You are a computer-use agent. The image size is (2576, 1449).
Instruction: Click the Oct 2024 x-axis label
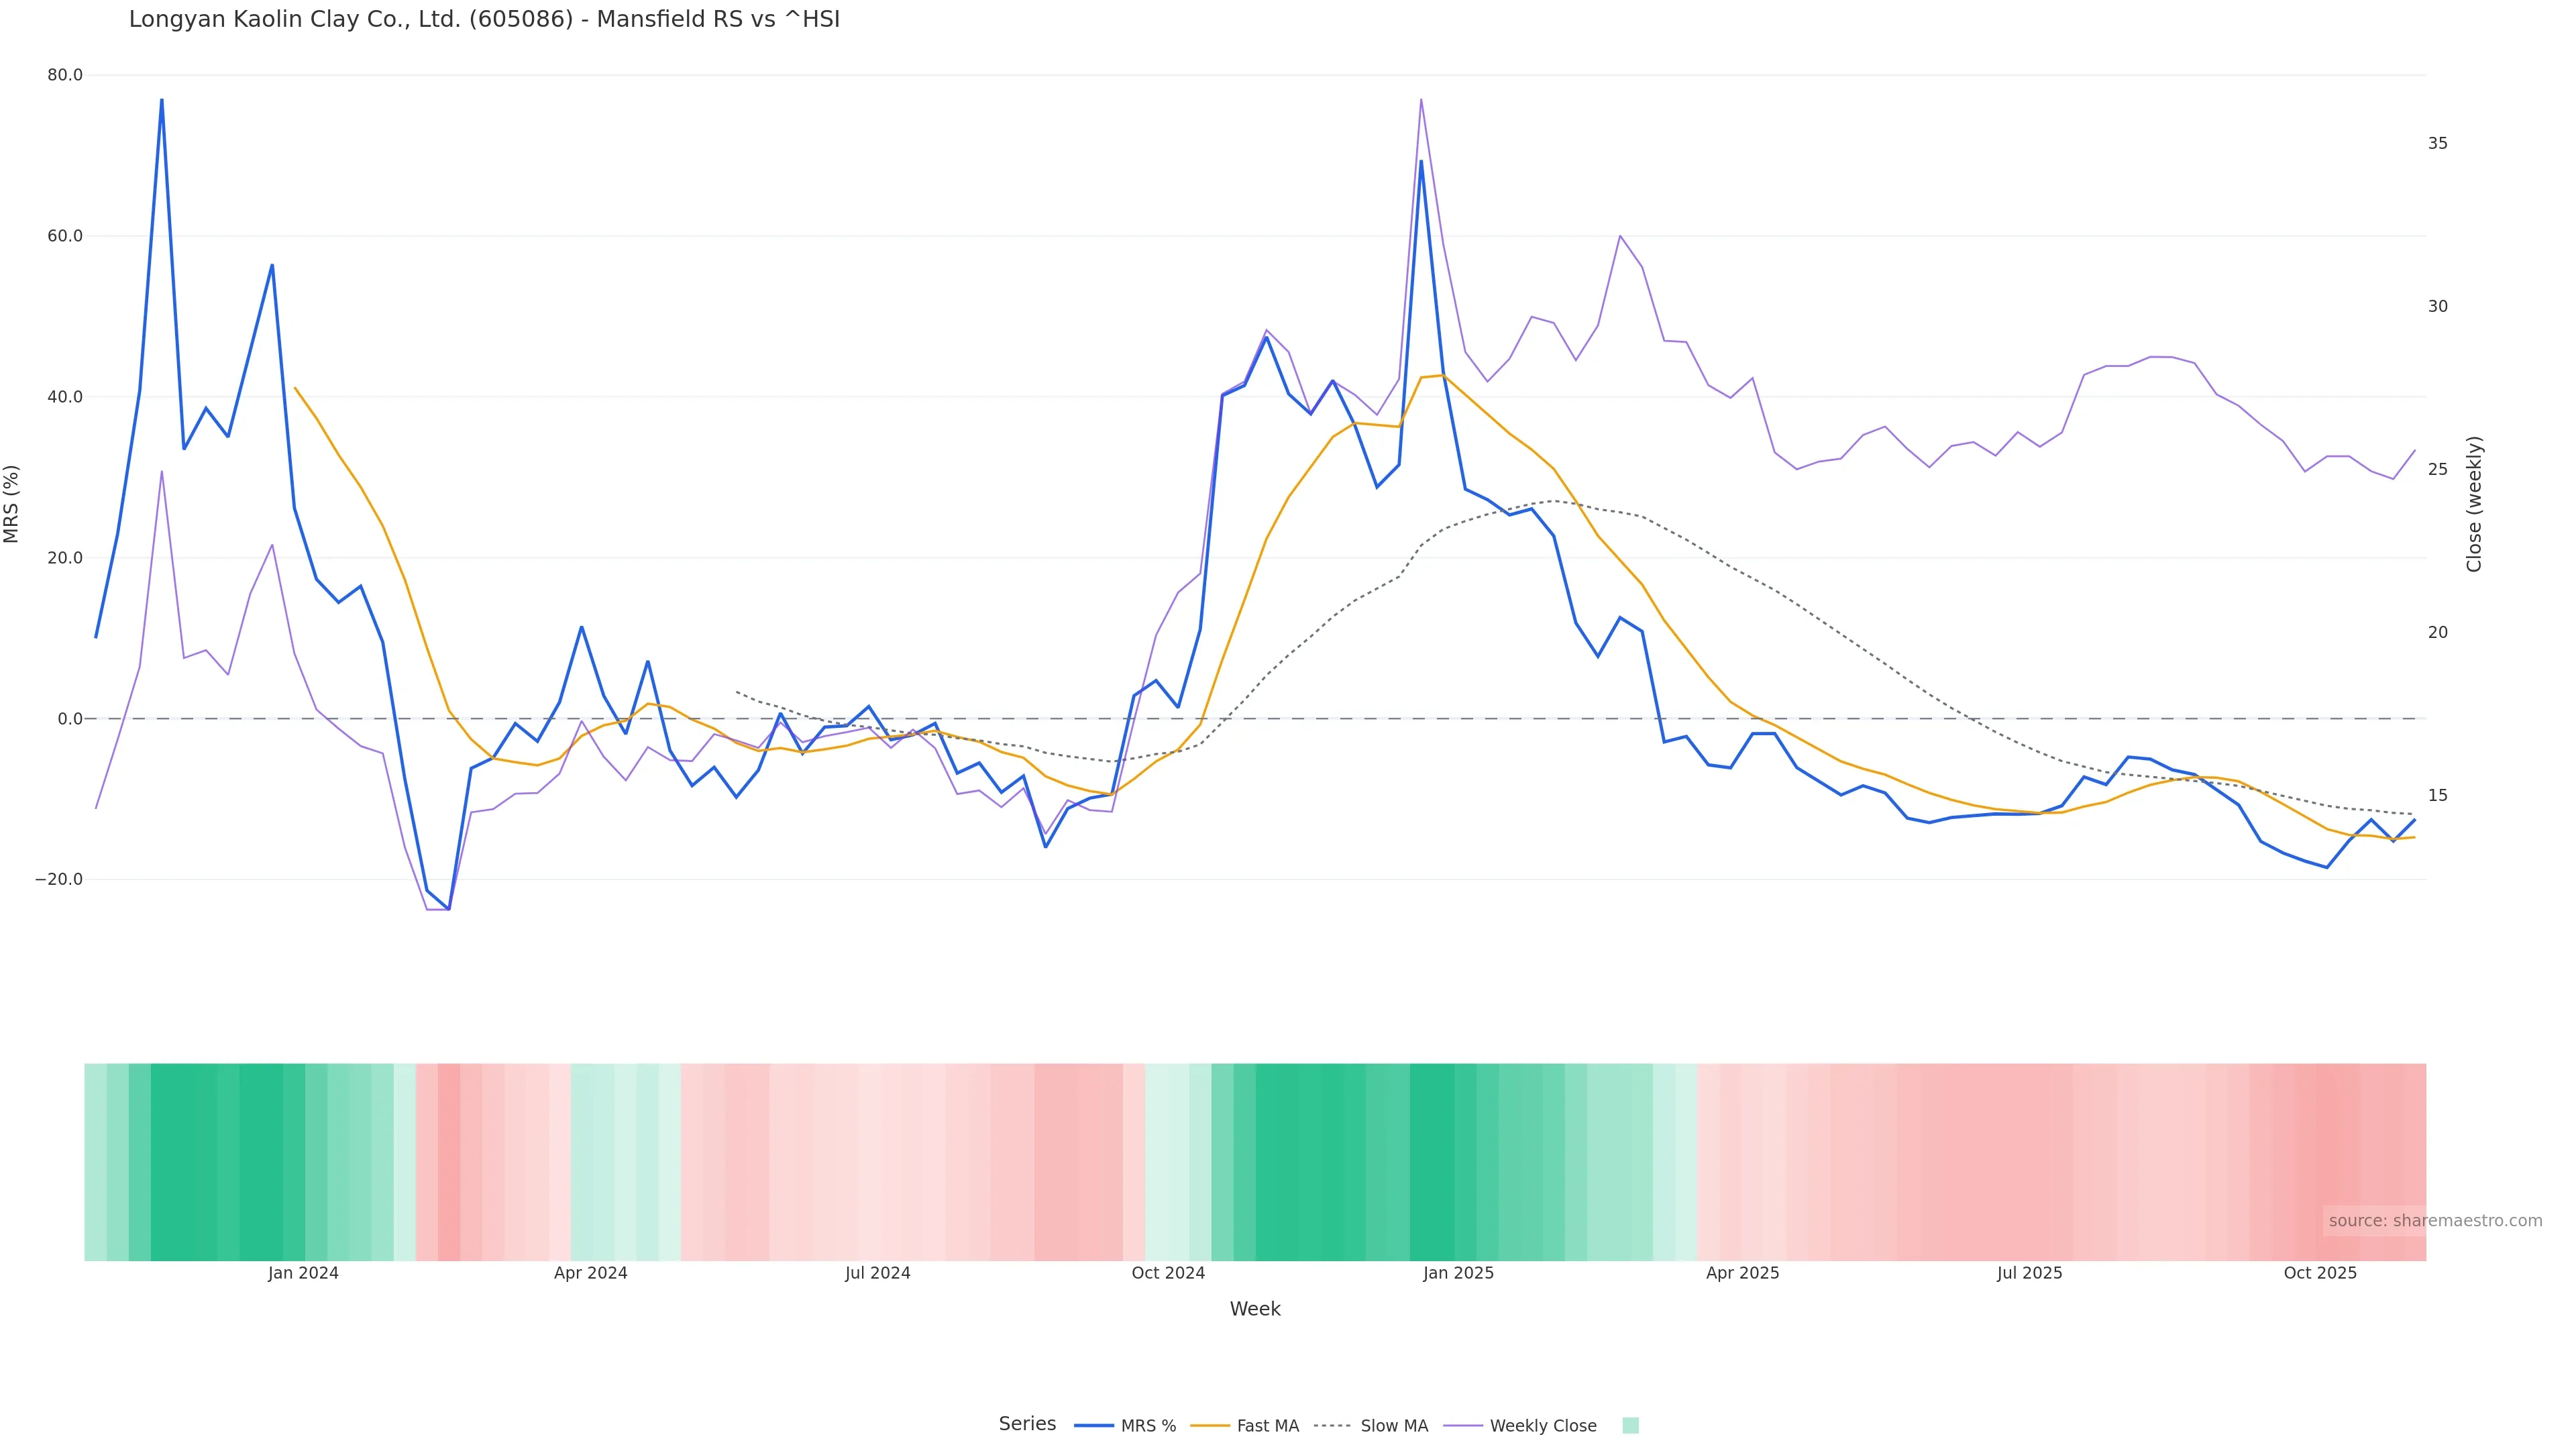pos(1168,1273)
